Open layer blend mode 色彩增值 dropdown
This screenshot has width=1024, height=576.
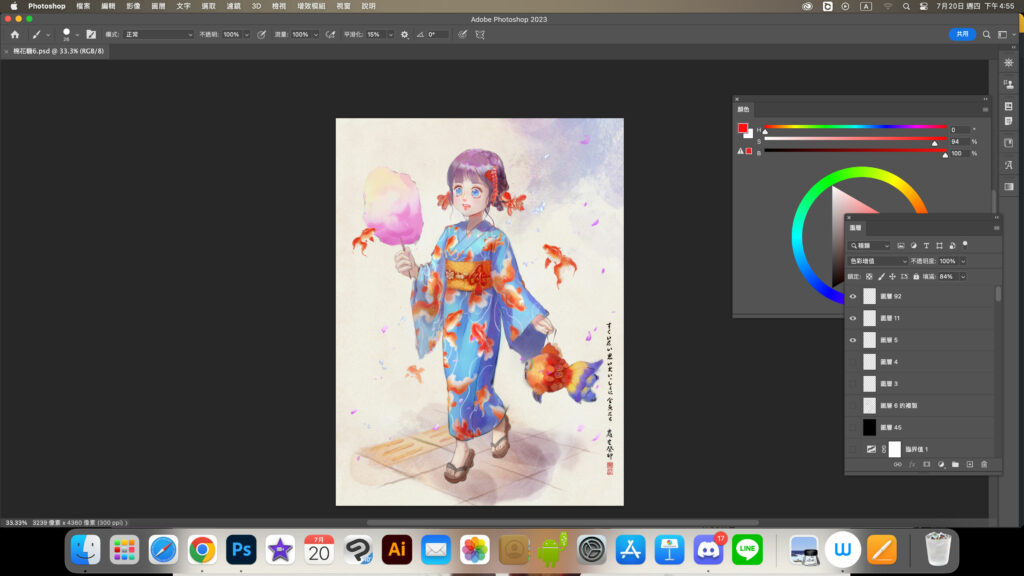coord(878,261)
